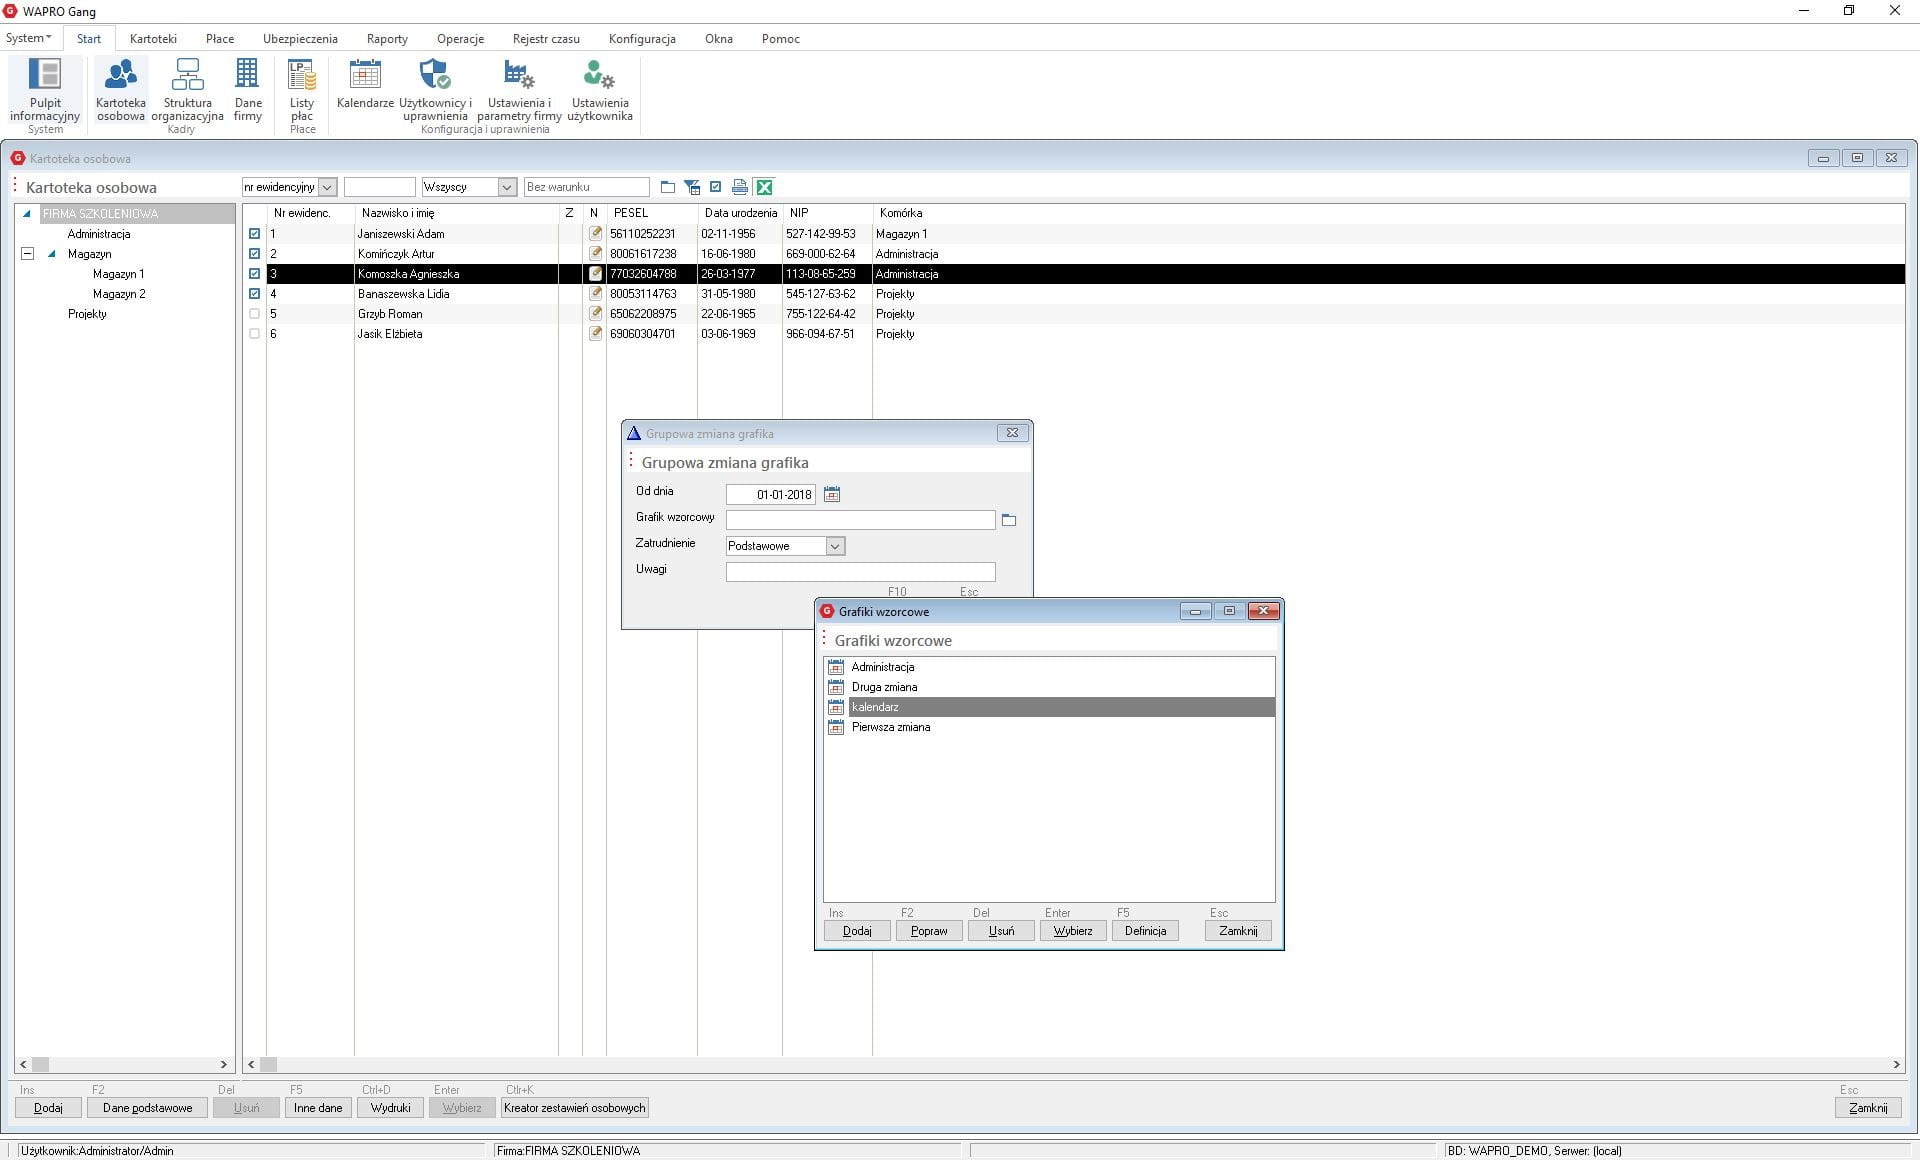Open the Raporty menu tab

tap(387, 39)
